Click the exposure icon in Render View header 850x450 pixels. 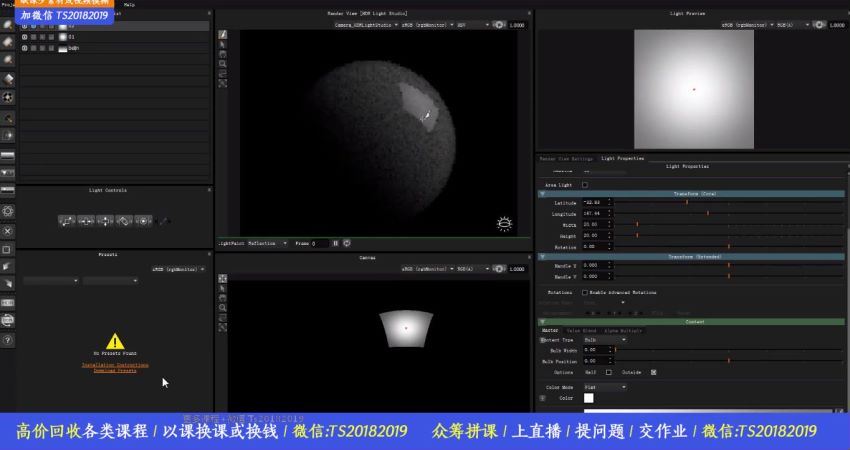pos(499,25)
